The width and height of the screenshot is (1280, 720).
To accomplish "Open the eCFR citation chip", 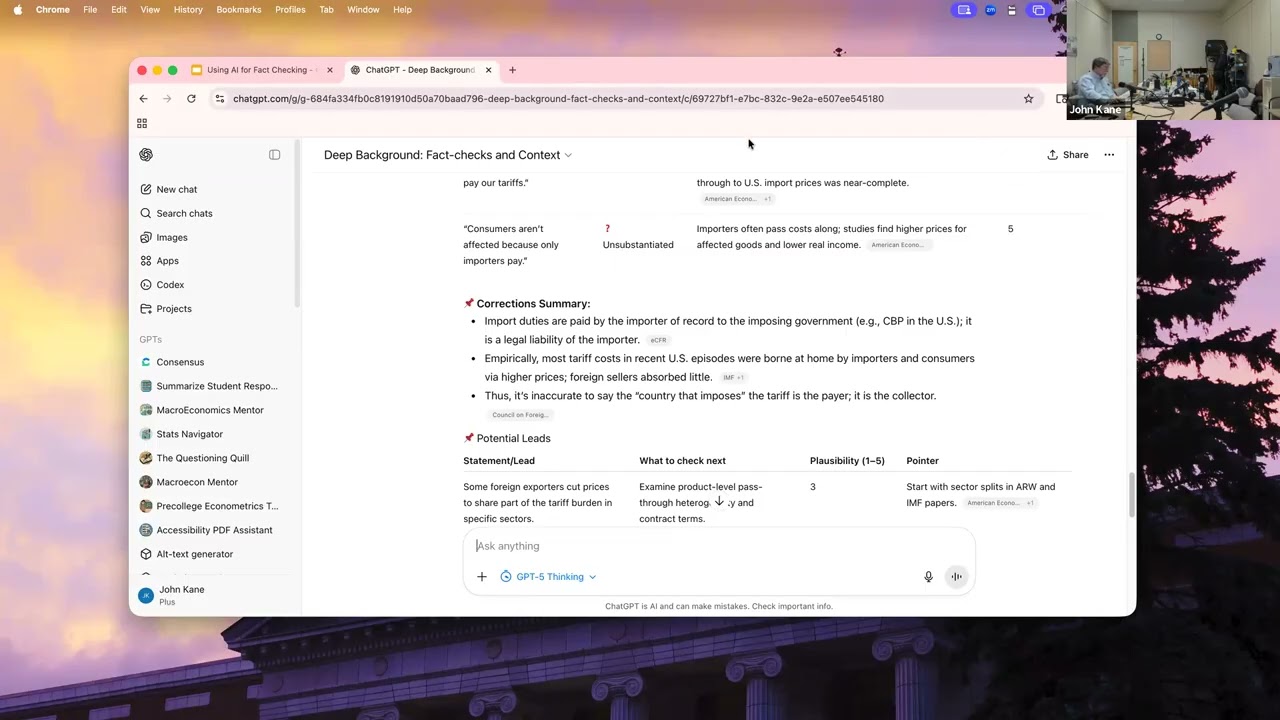I will click(658, 340).
